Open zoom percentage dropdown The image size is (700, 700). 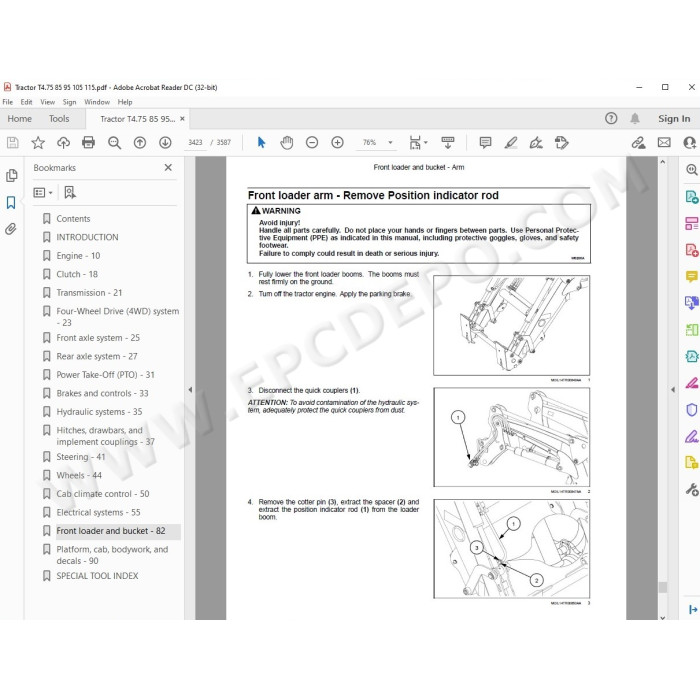tap(390, 142)
